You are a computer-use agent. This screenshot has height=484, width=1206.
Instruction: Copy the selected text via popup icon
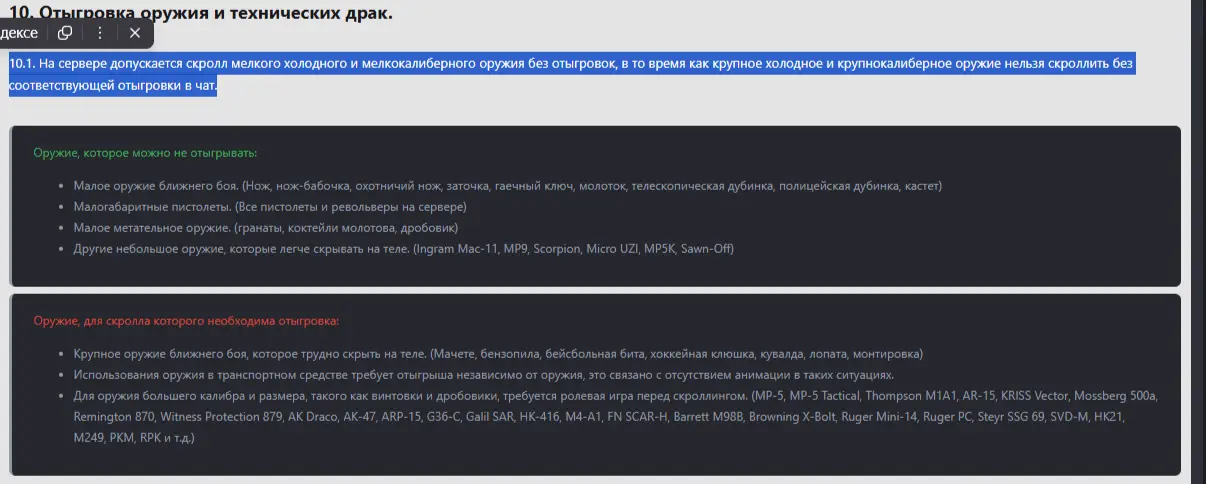[65, 33]
